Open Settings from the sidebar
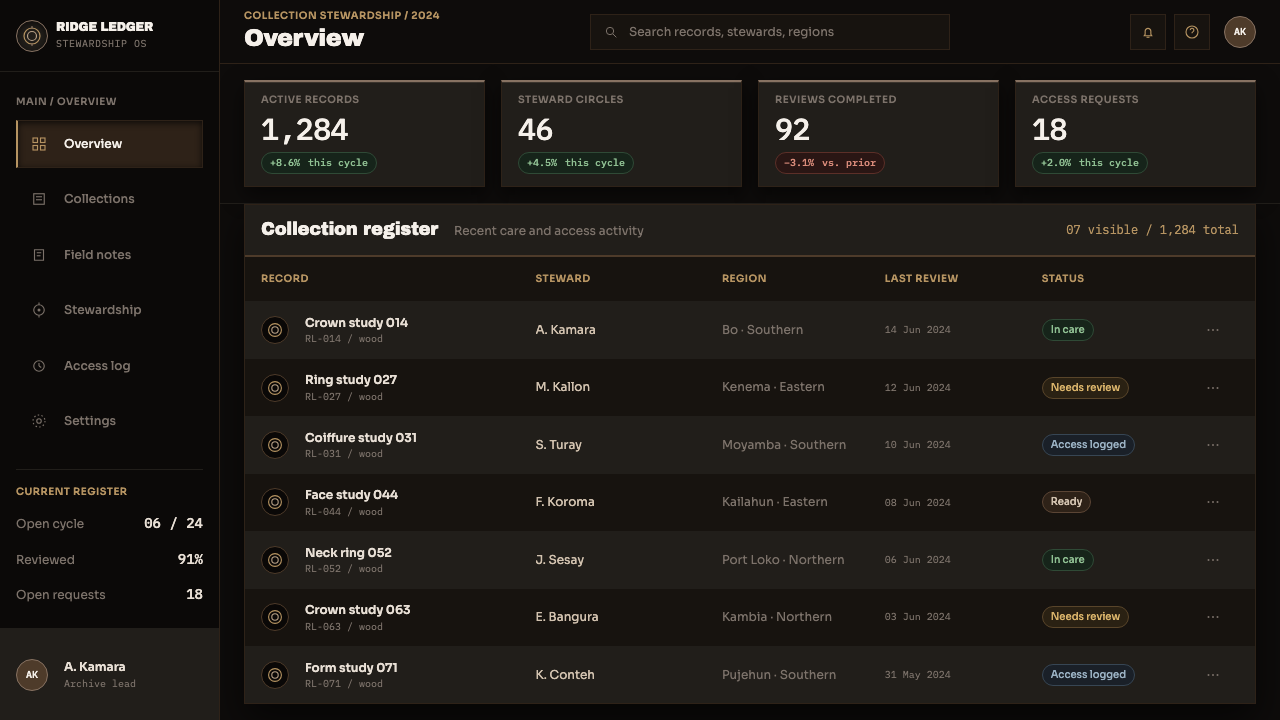This screenshot has height=720, width=1280. click(x=110, y=421)
